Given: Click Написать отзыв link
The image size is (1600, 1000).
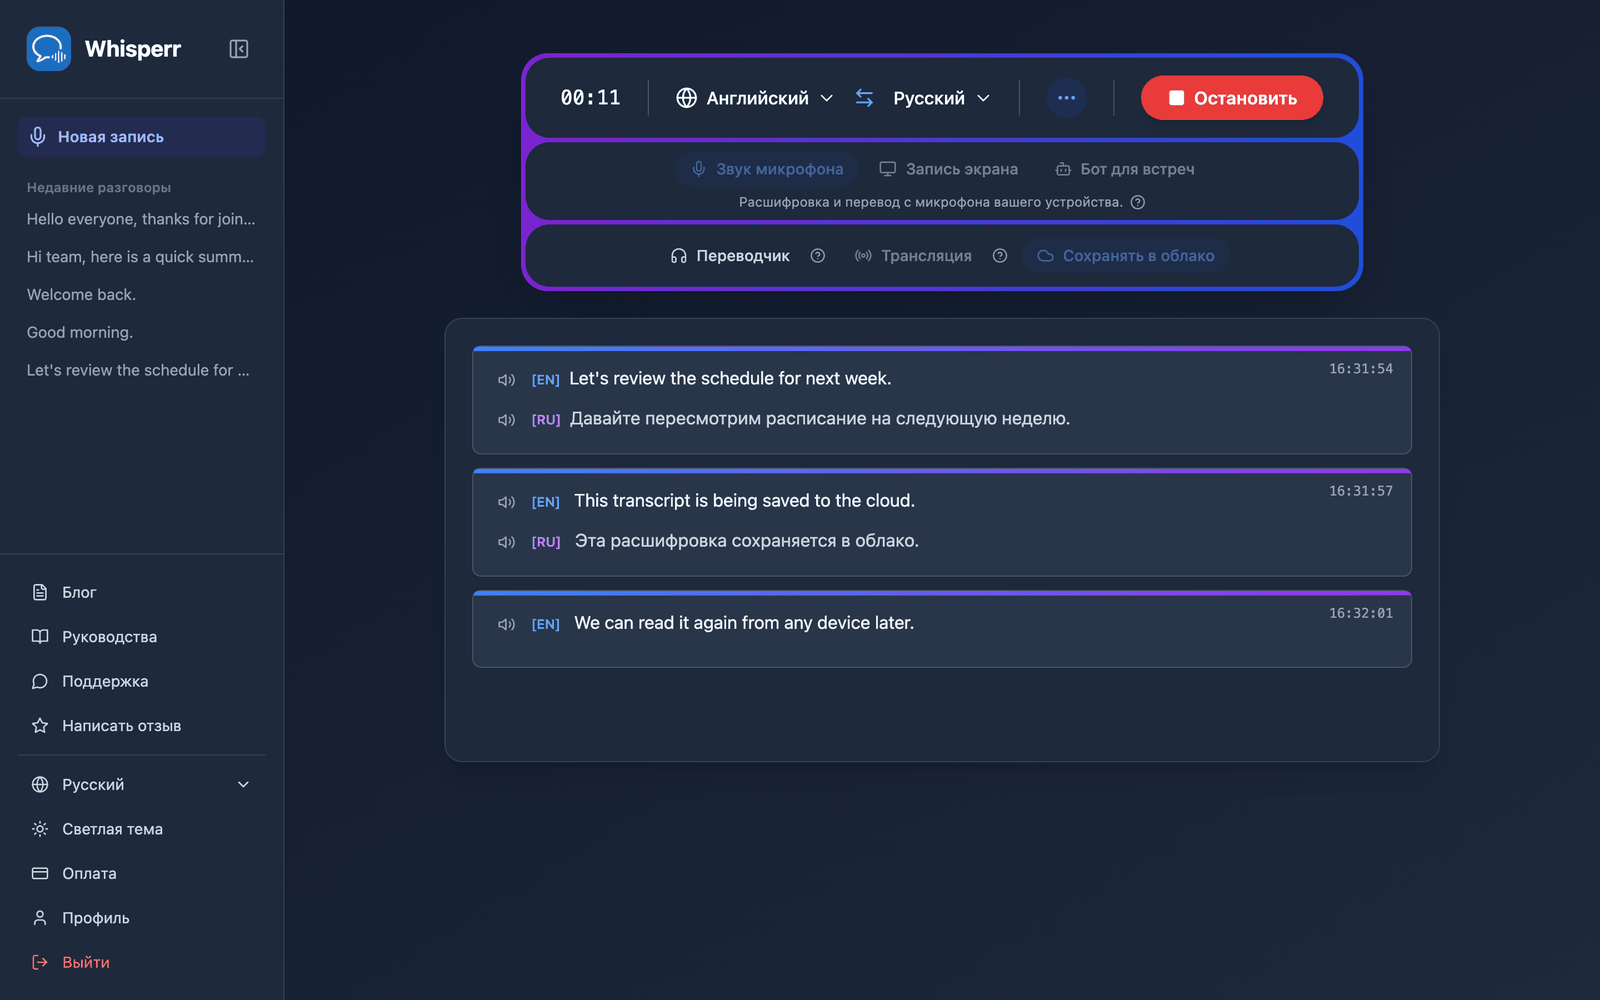Looking at the screenshot, I should [x=141, y=726].
